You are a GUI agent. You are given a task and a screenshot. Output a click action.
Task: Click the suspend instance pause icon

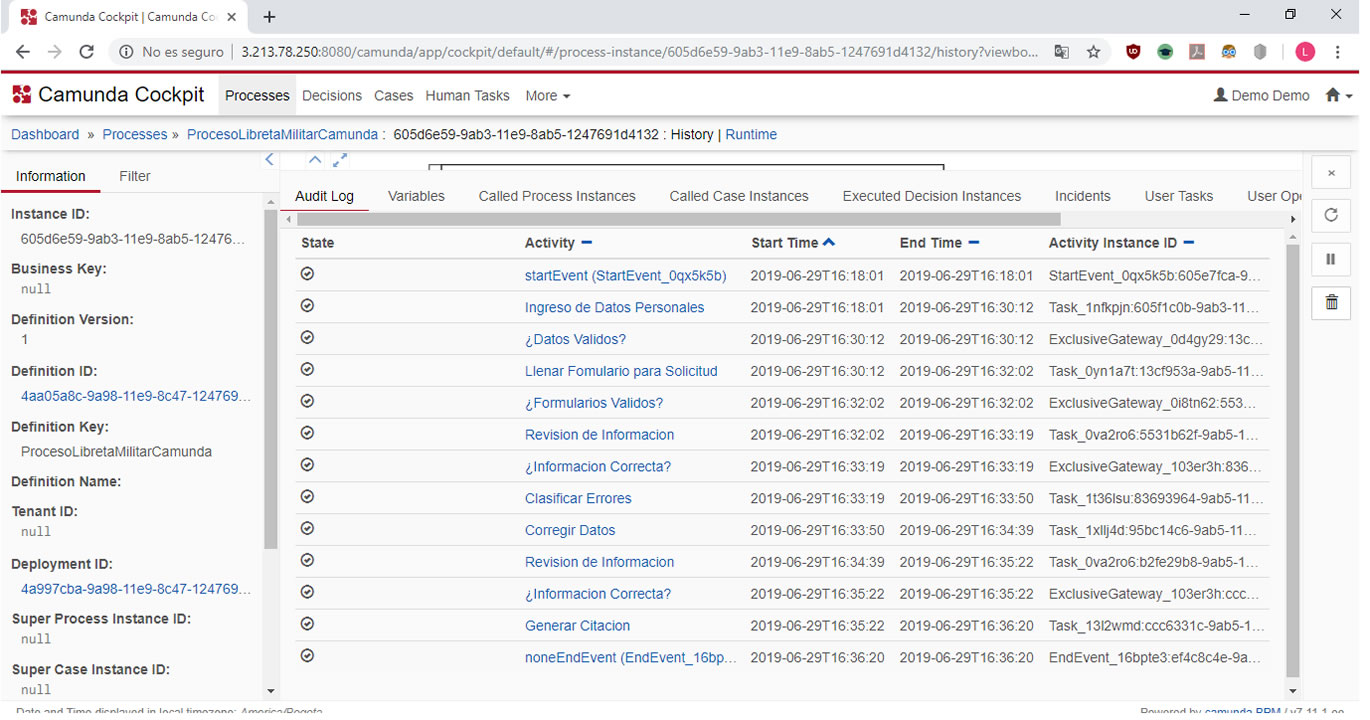click(1331, 259)
